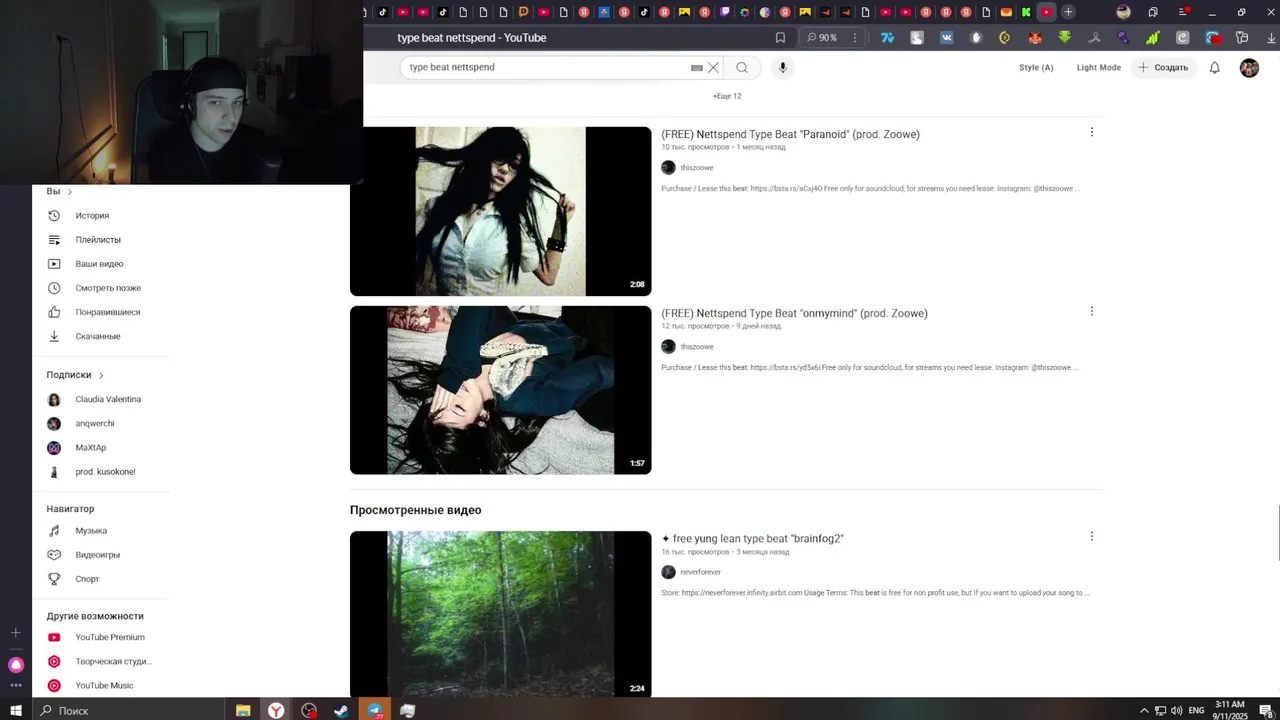Open "free yung lean type beat brainfog2" title
The height and width of the screenshot is (720, 1280).
pyautogui.click(x=752, y=538)
